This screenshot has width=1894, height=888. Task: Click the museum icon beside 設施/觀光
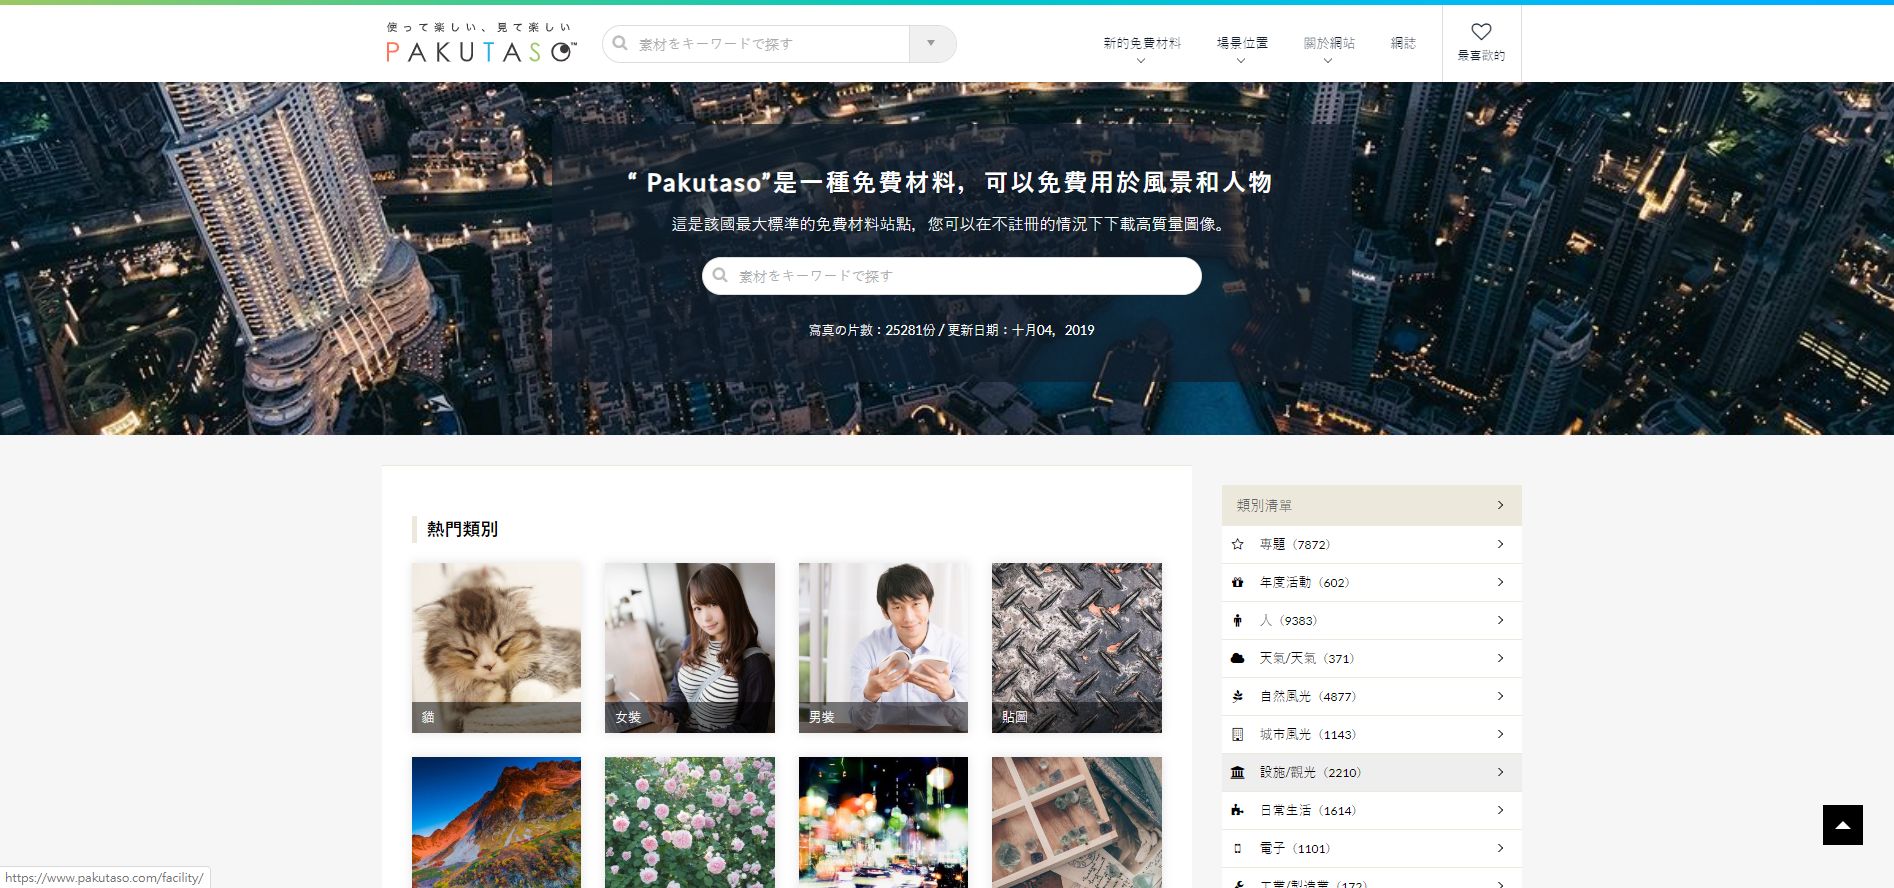point(1238,772)
